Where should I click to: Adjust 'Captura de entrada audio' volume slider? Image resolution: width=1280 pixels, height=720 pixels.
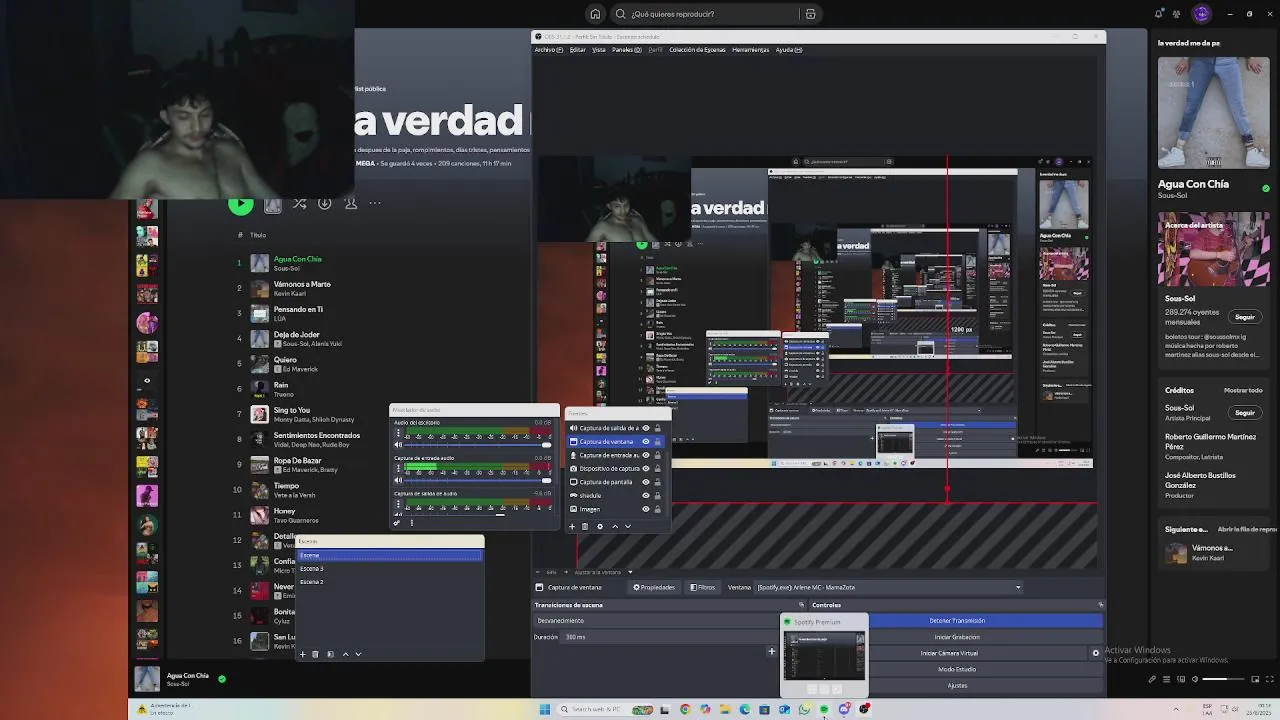tap(477, 480)
